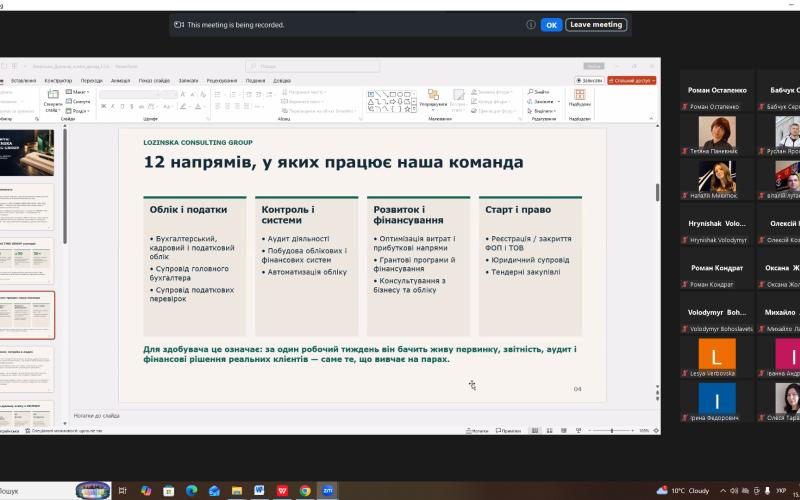Click the zoom slider in the status bar

(611, 431)
